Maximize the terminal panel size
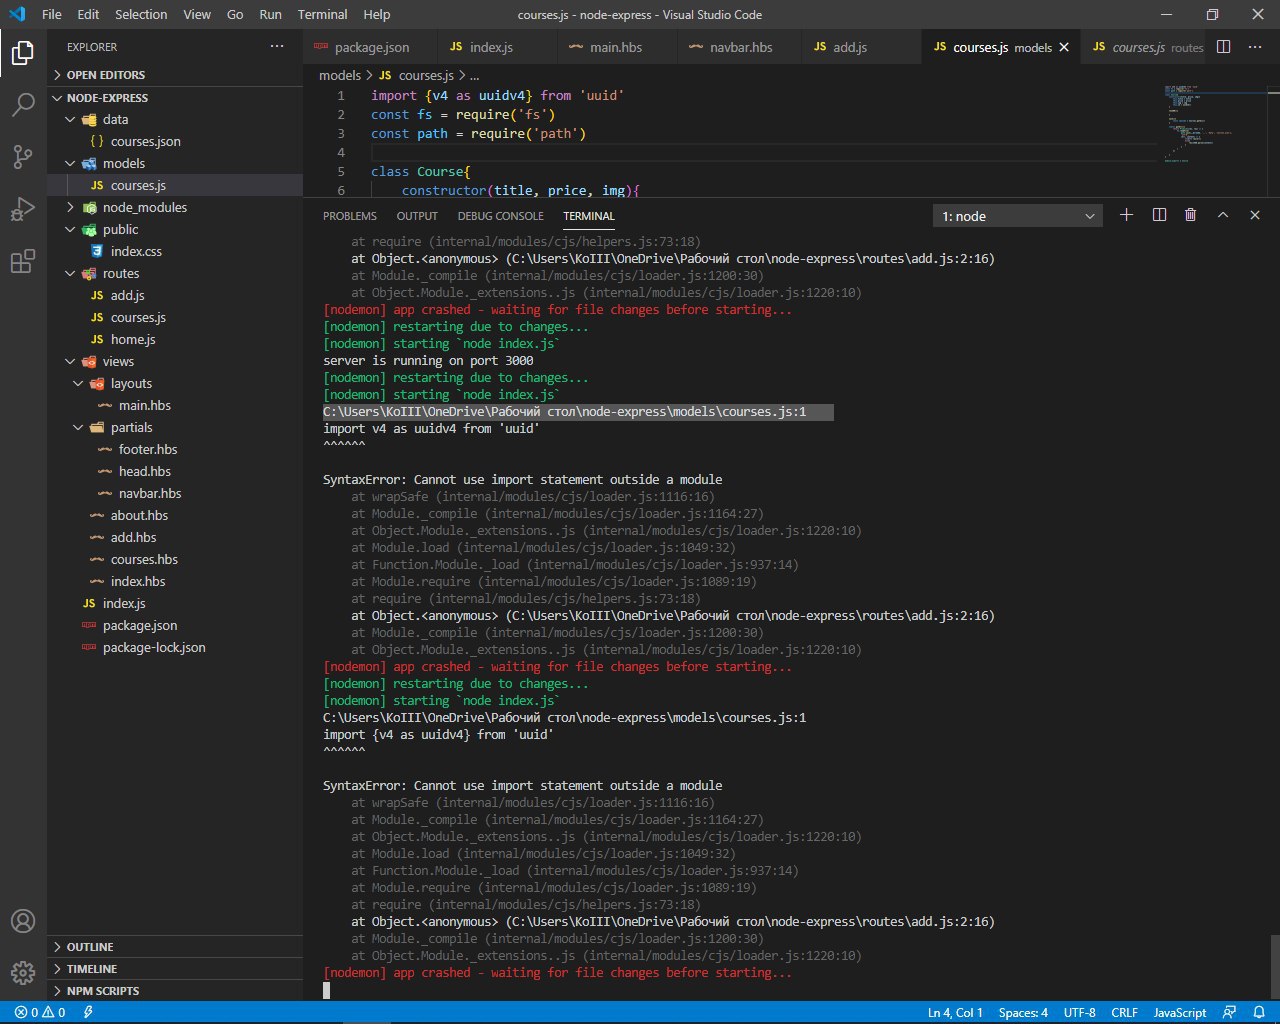Viewport: 1280px width, 1024px height. (x=1222, y=215)
